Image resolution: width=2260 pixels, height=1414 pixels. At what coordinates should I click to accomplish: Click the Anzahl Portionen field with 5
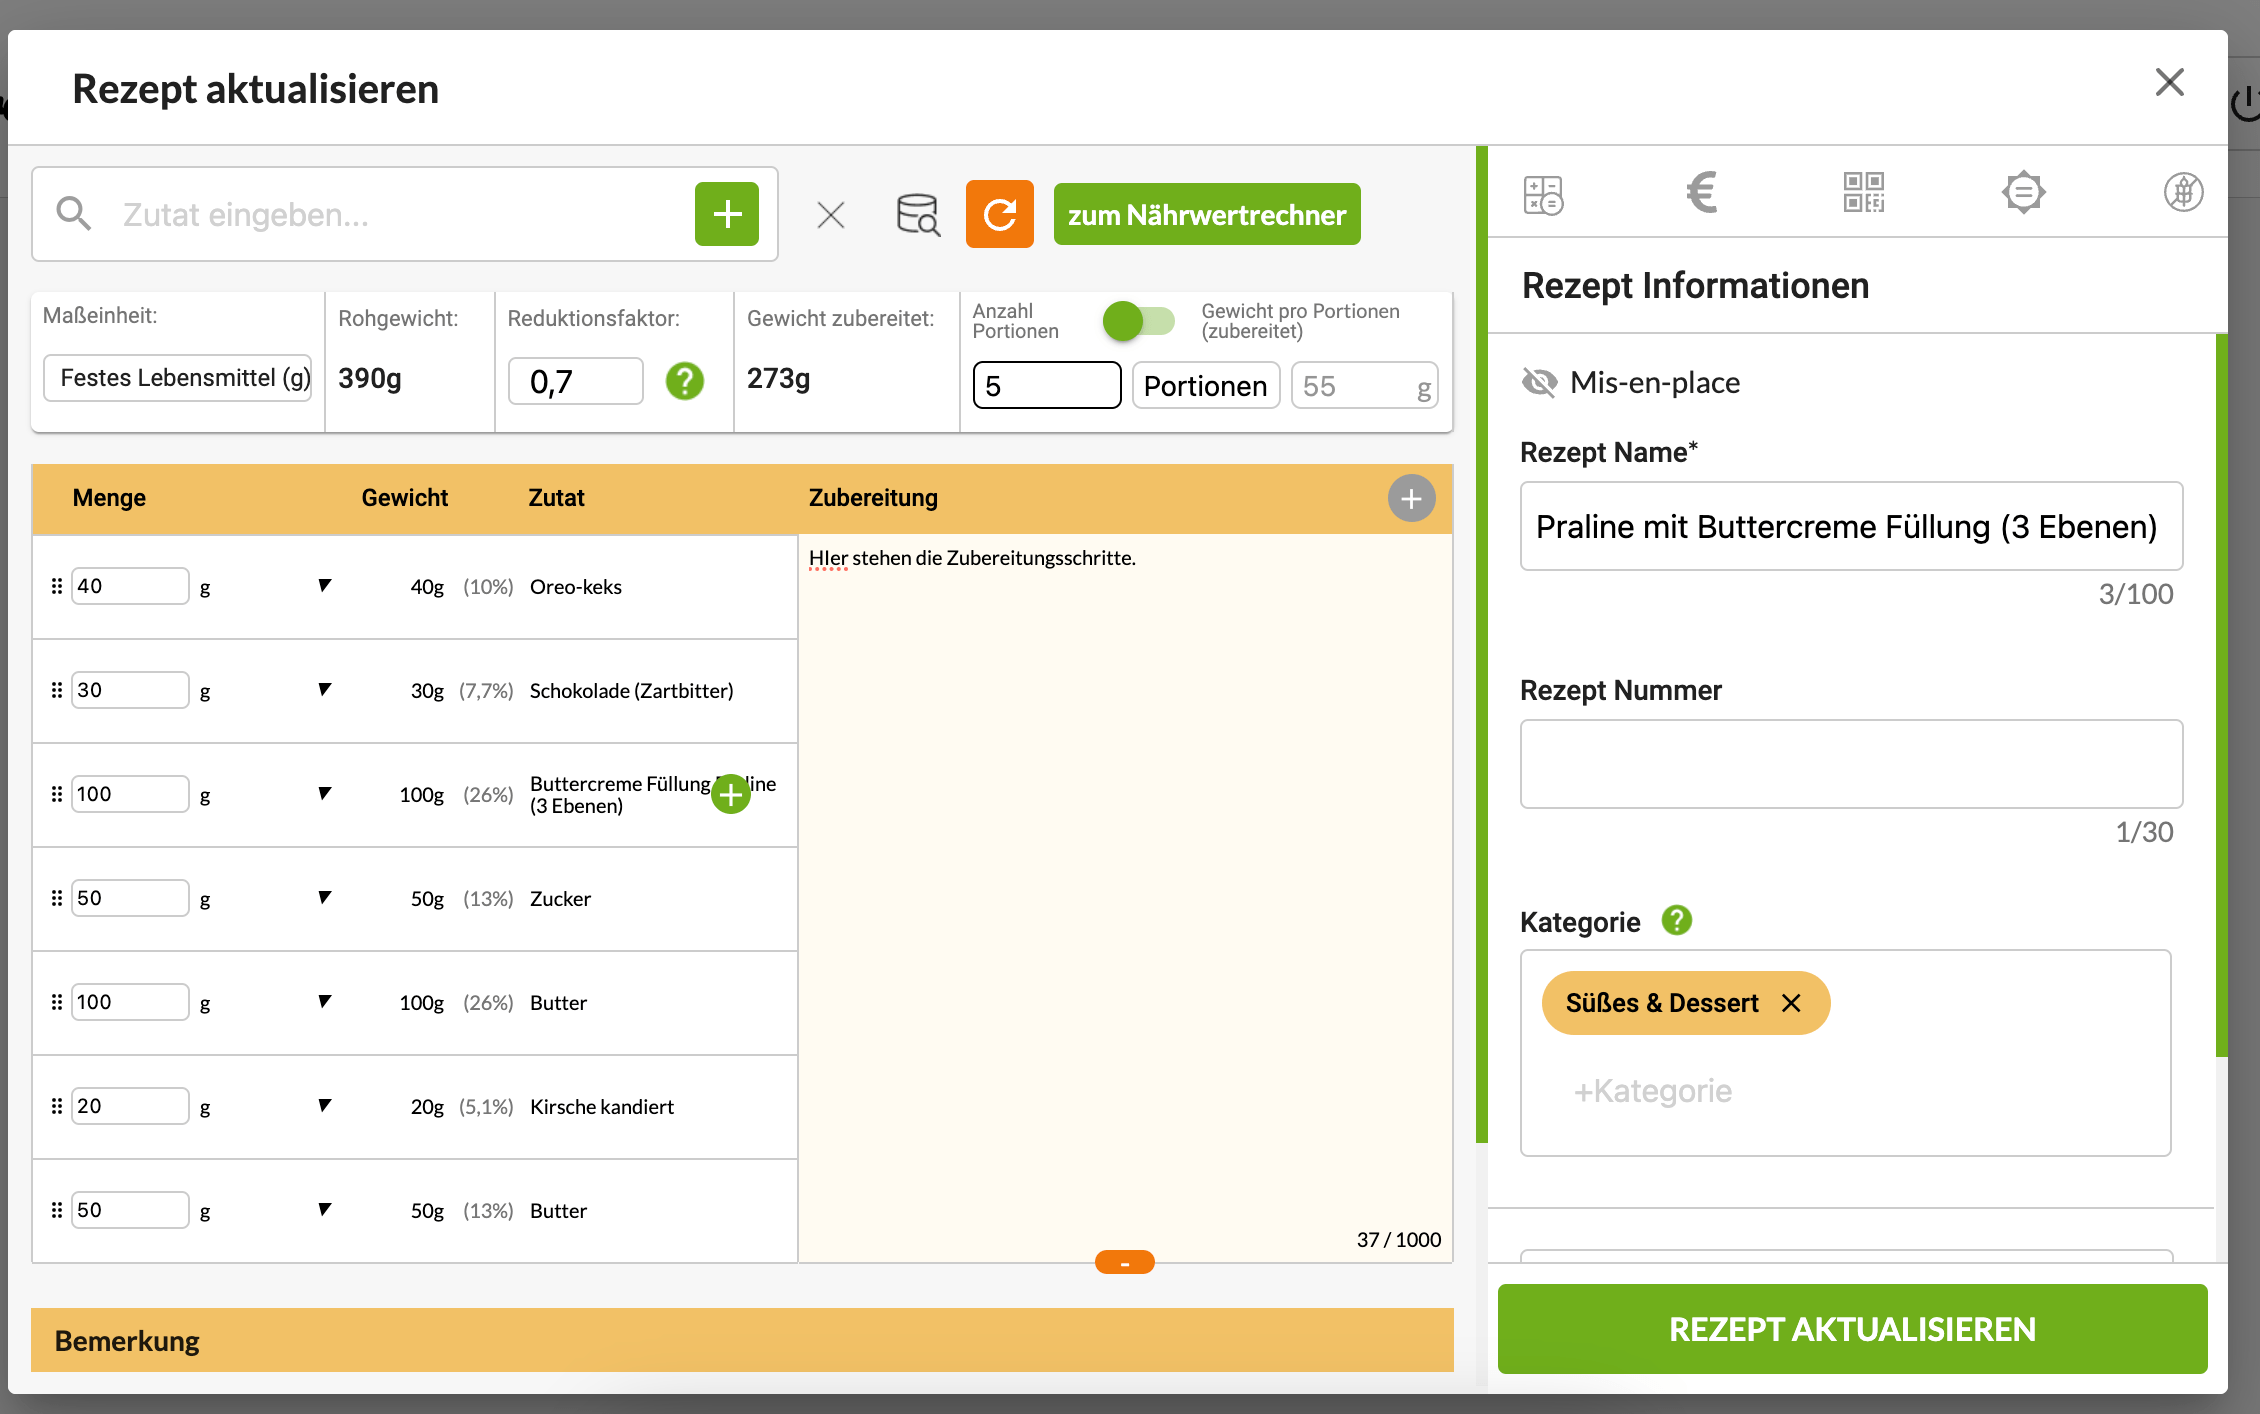1047,386
